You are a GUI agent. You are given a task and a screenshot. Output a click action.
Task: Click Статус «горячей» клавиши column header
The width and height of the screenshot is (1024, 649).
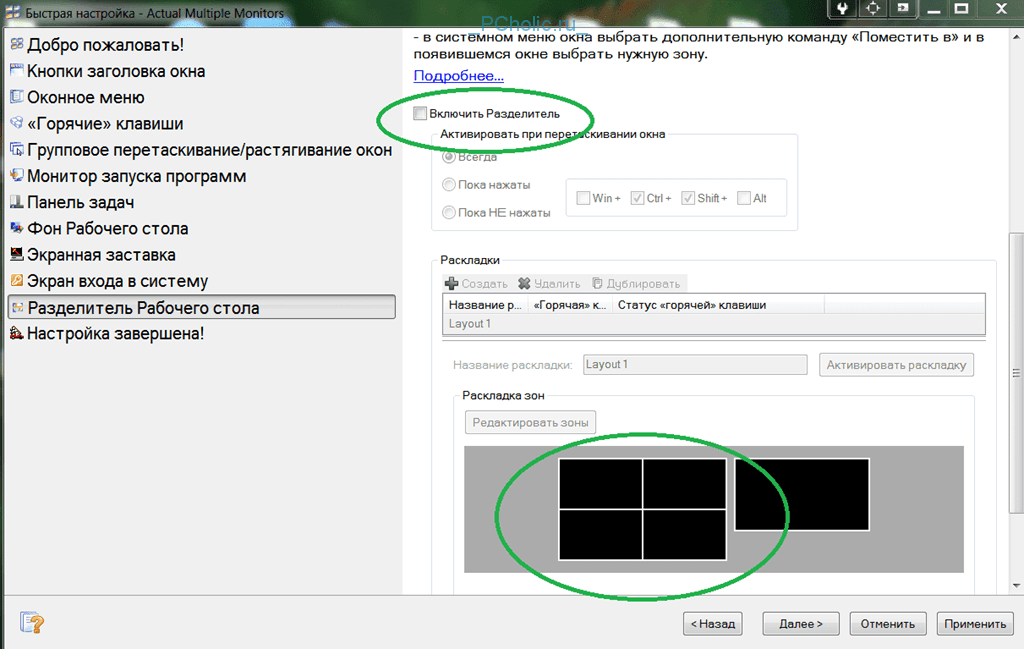click(718, 305)
